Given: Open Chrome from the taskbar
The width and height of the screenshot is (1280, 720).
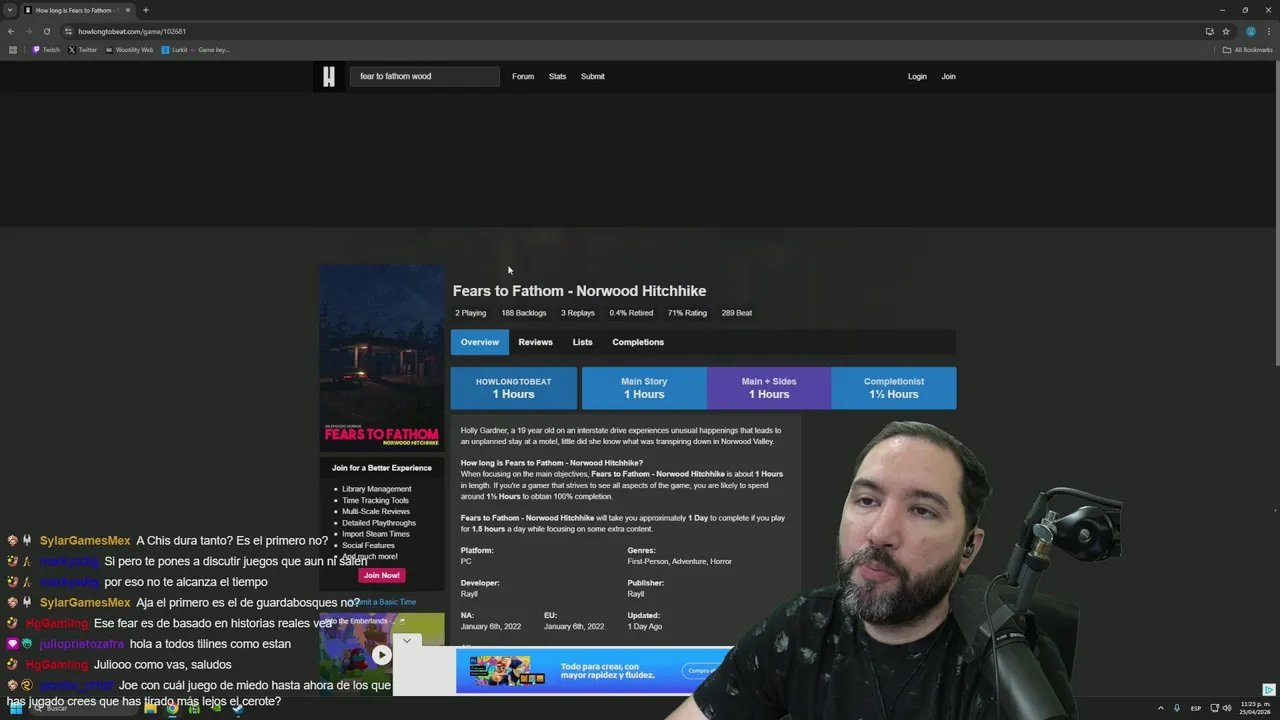Looking at the screenshot, I should point(172,708).
